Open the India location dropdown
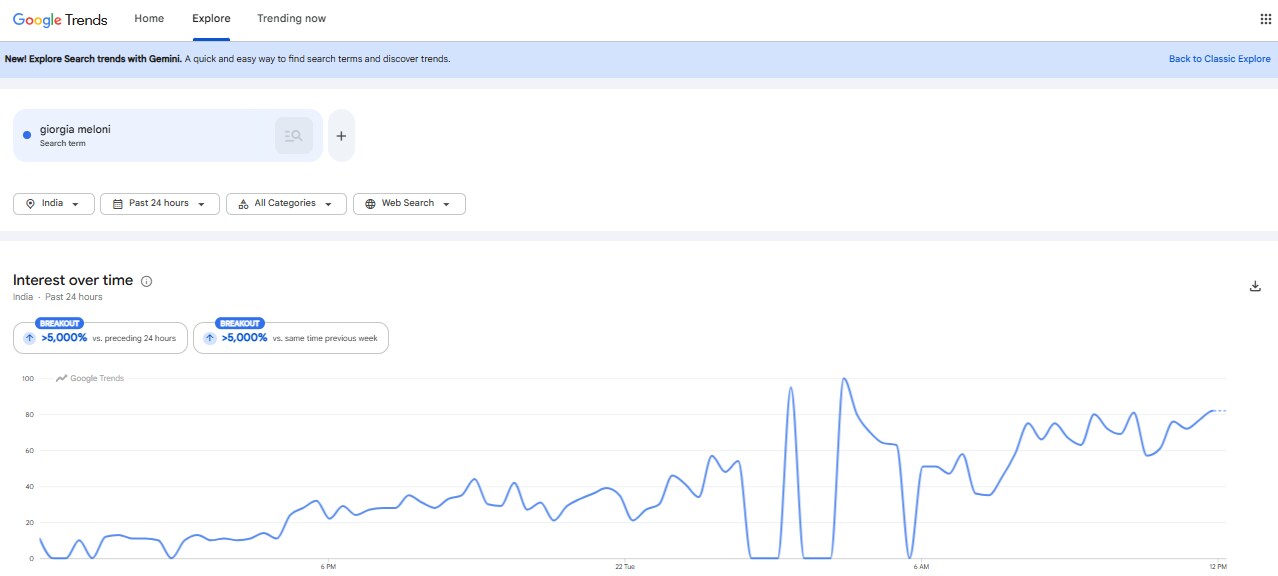 54,204
